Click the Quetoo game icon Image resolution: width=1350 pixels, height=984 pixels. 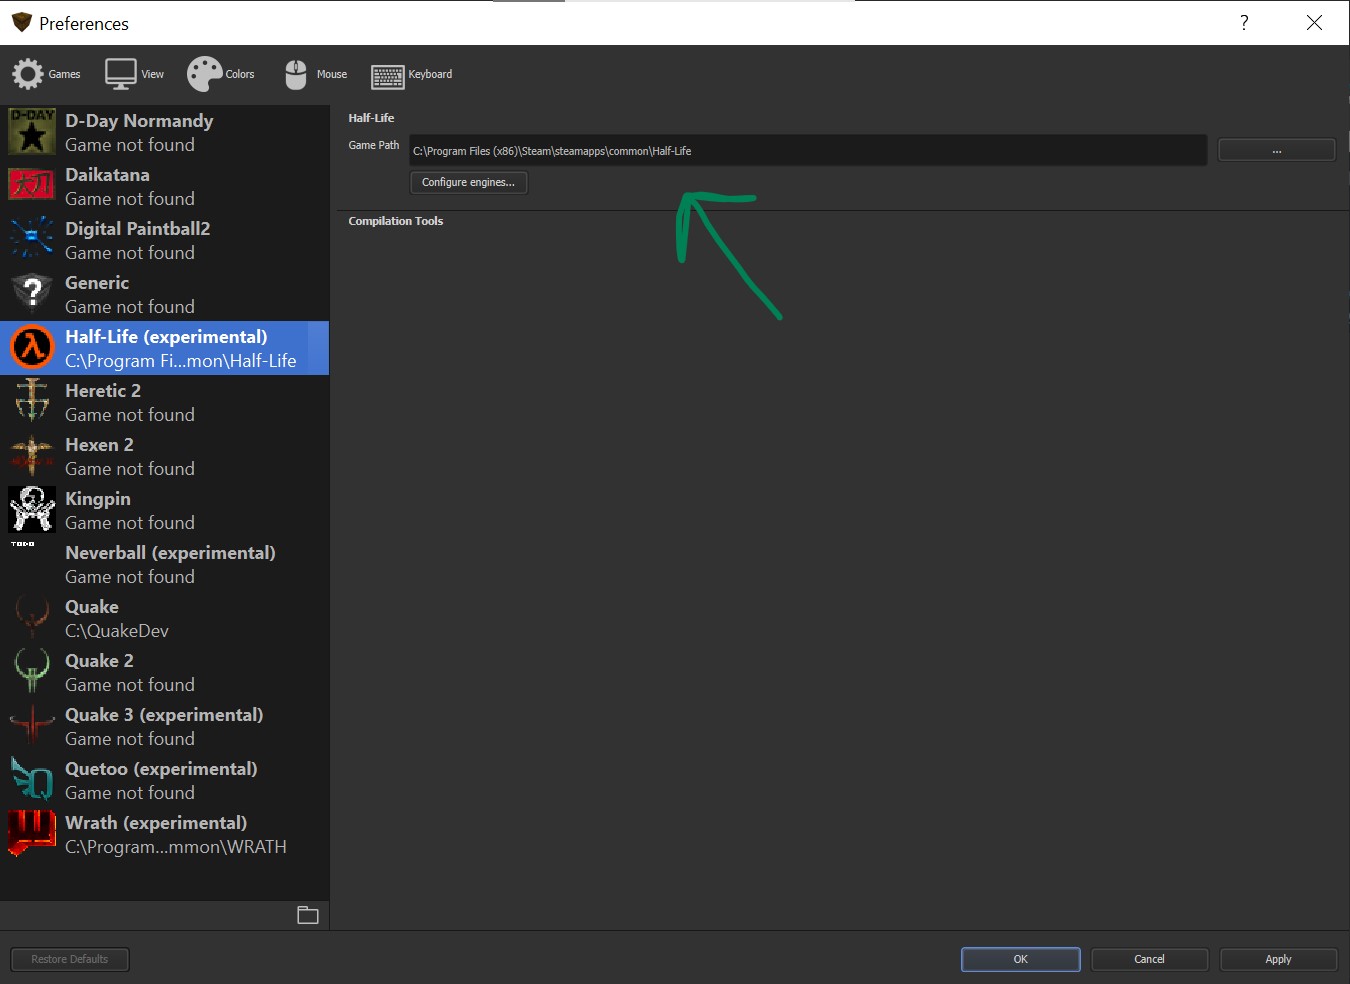[x=32, y=779]
